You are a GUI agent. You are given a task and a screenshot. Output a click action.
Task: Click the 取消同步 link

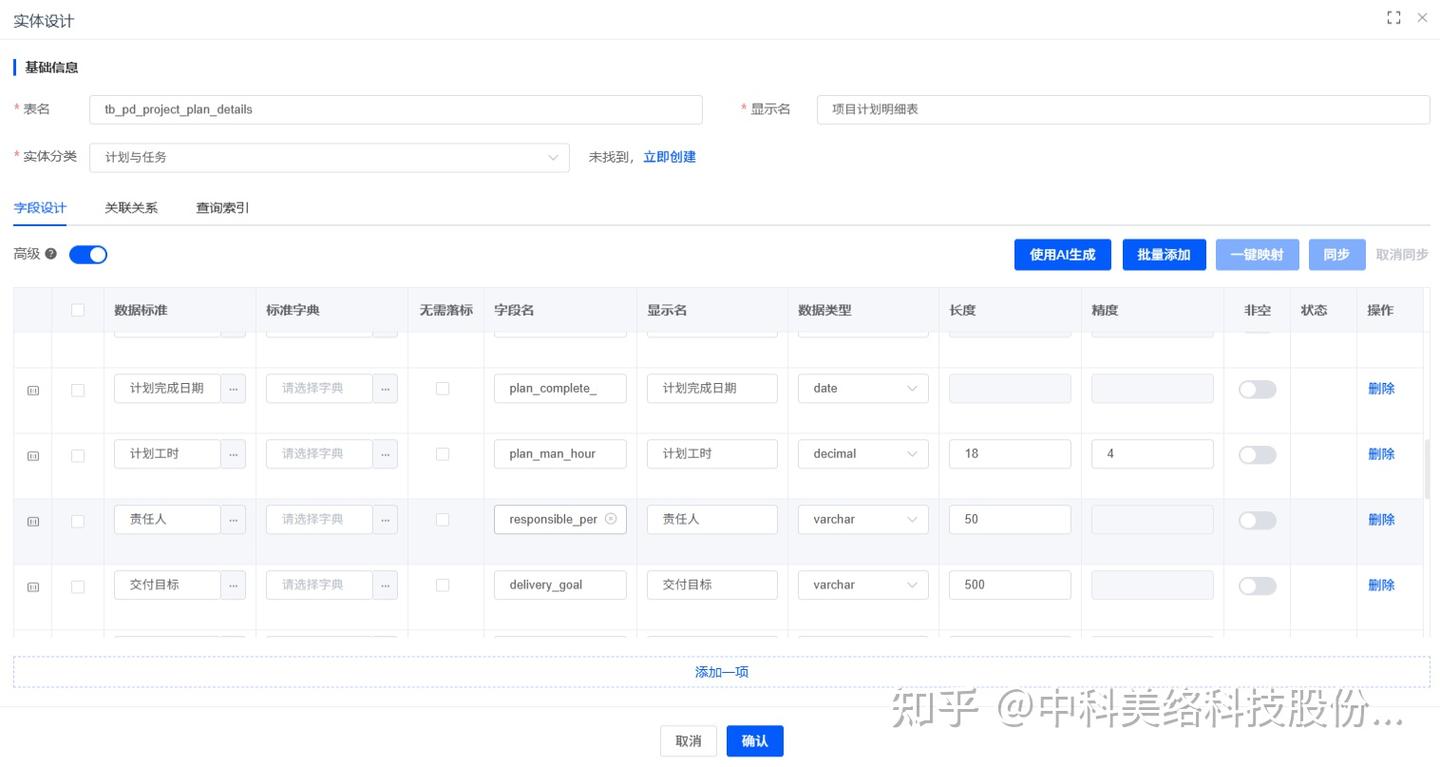tap(1402, 255)
